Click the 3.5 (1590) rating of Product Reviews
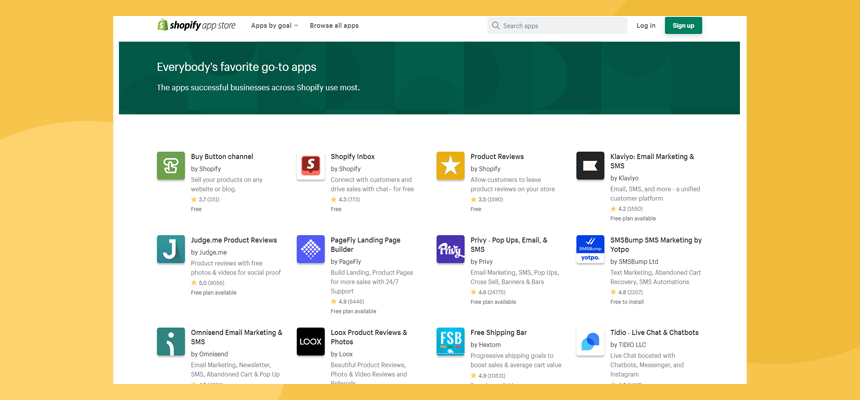This screenshot has height=400, width=860. tap(486, 200)
